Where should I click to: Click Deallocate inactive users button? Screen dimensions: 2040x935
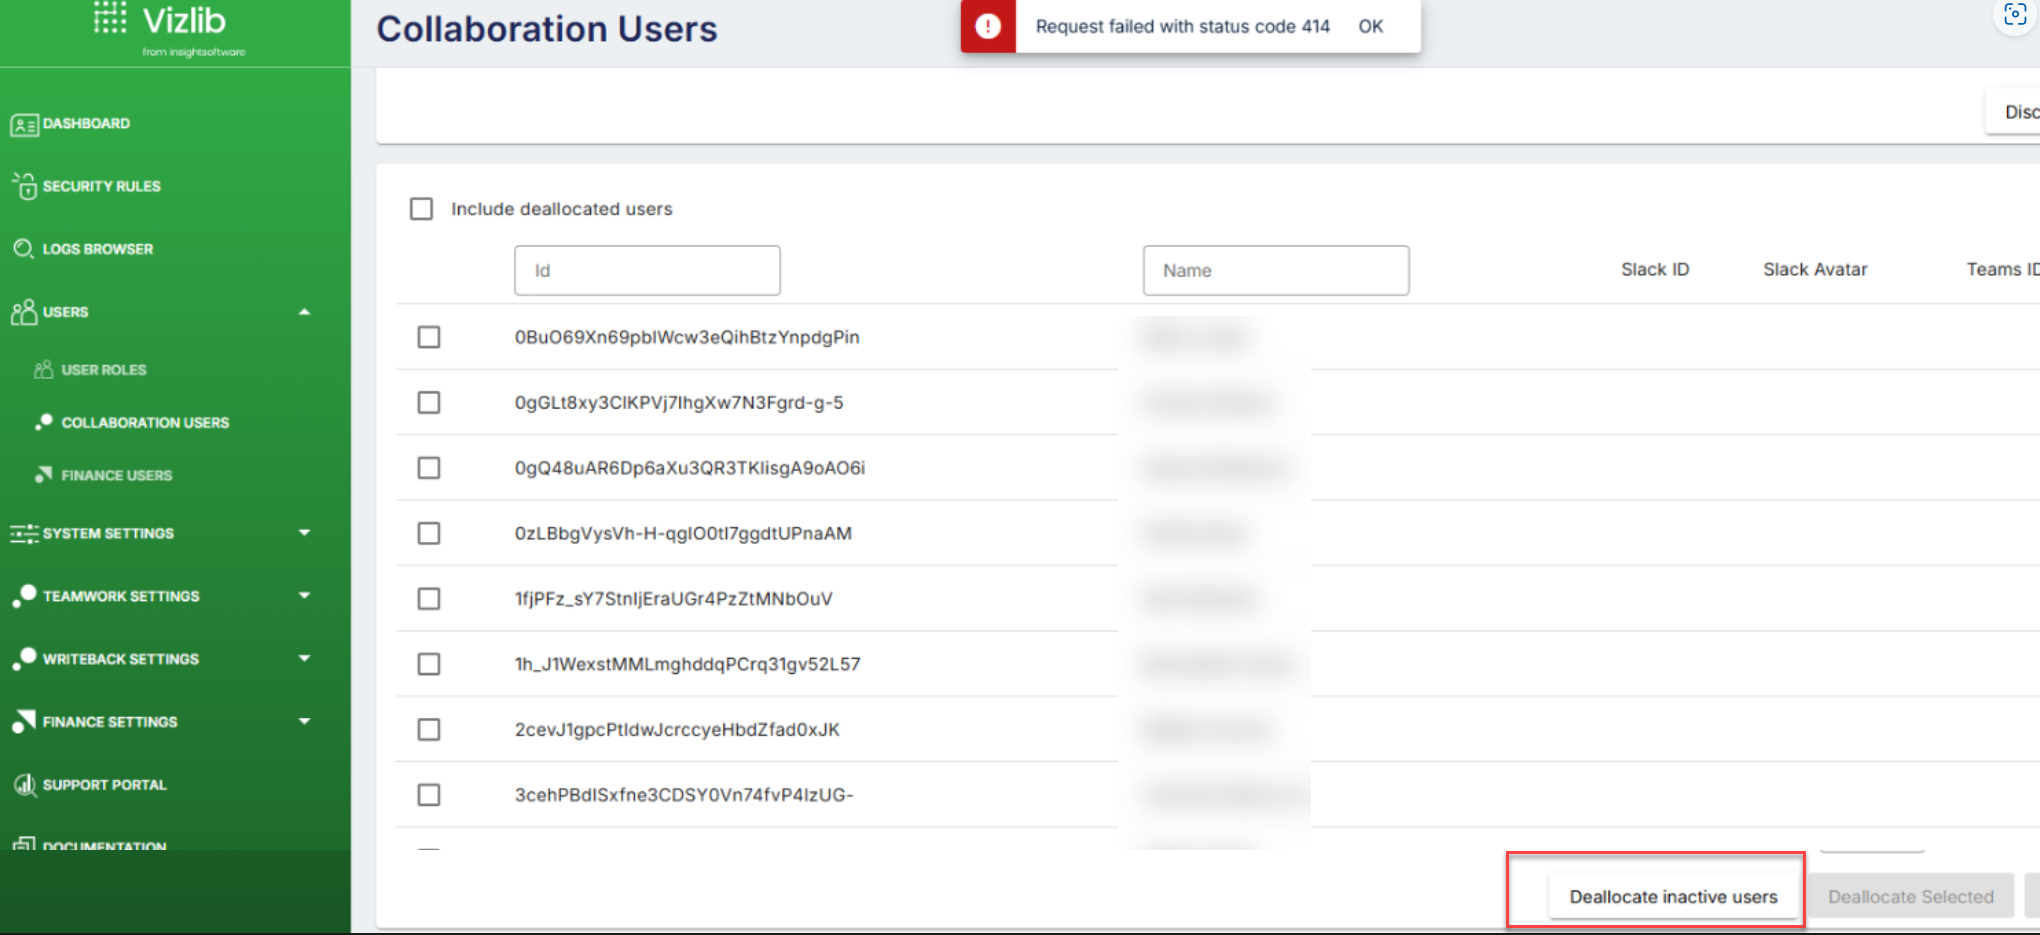click(1673, 896)
